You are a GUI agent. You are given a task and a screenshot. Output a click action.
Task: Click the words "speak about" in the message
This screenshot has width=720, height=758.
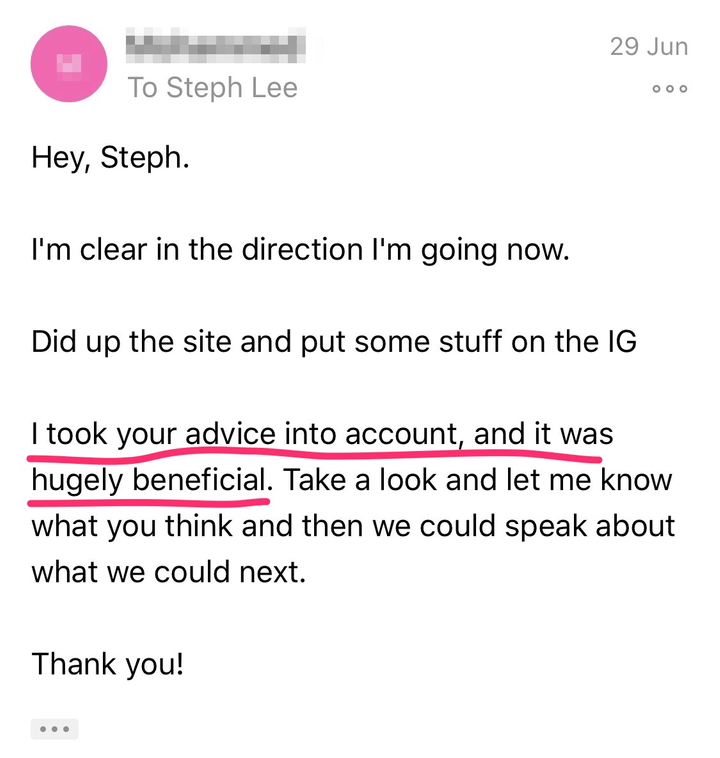coord(596,526)
